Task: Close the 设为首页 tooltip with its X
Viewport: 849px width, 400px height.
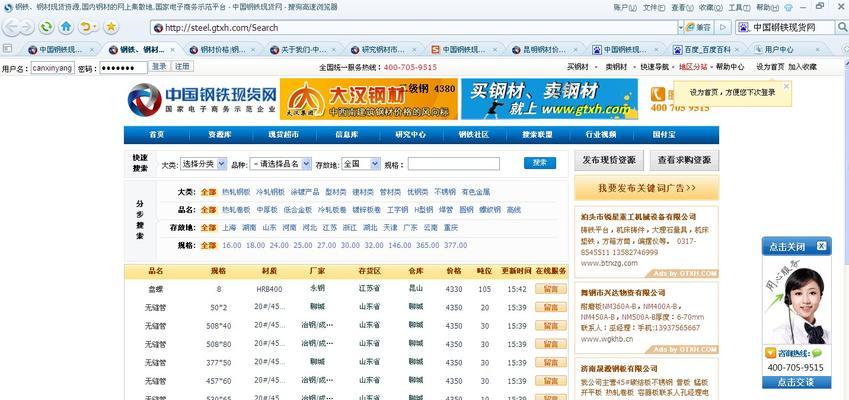Action: [x=786, y=86]
